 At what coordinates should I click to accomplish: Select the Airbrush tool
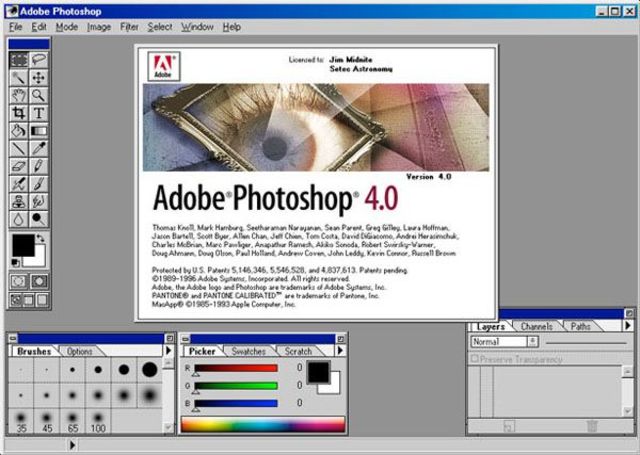pos(19,184)
